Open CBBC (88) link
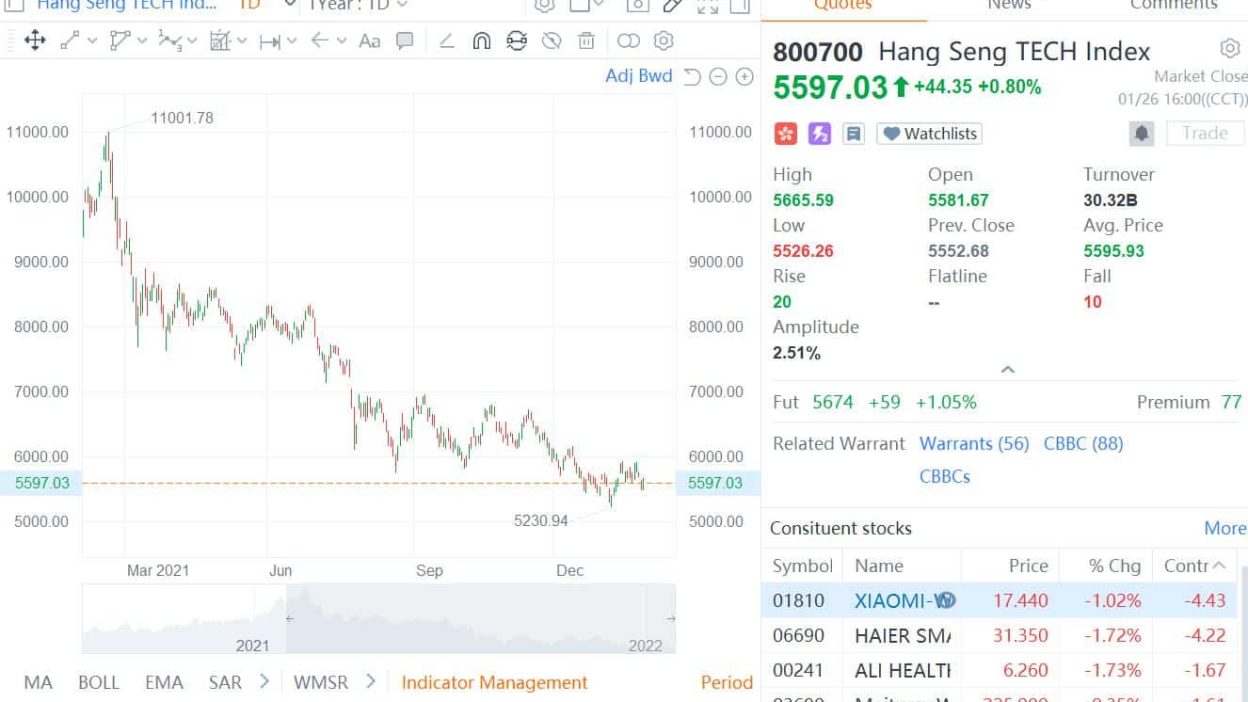 [1083, 443]
